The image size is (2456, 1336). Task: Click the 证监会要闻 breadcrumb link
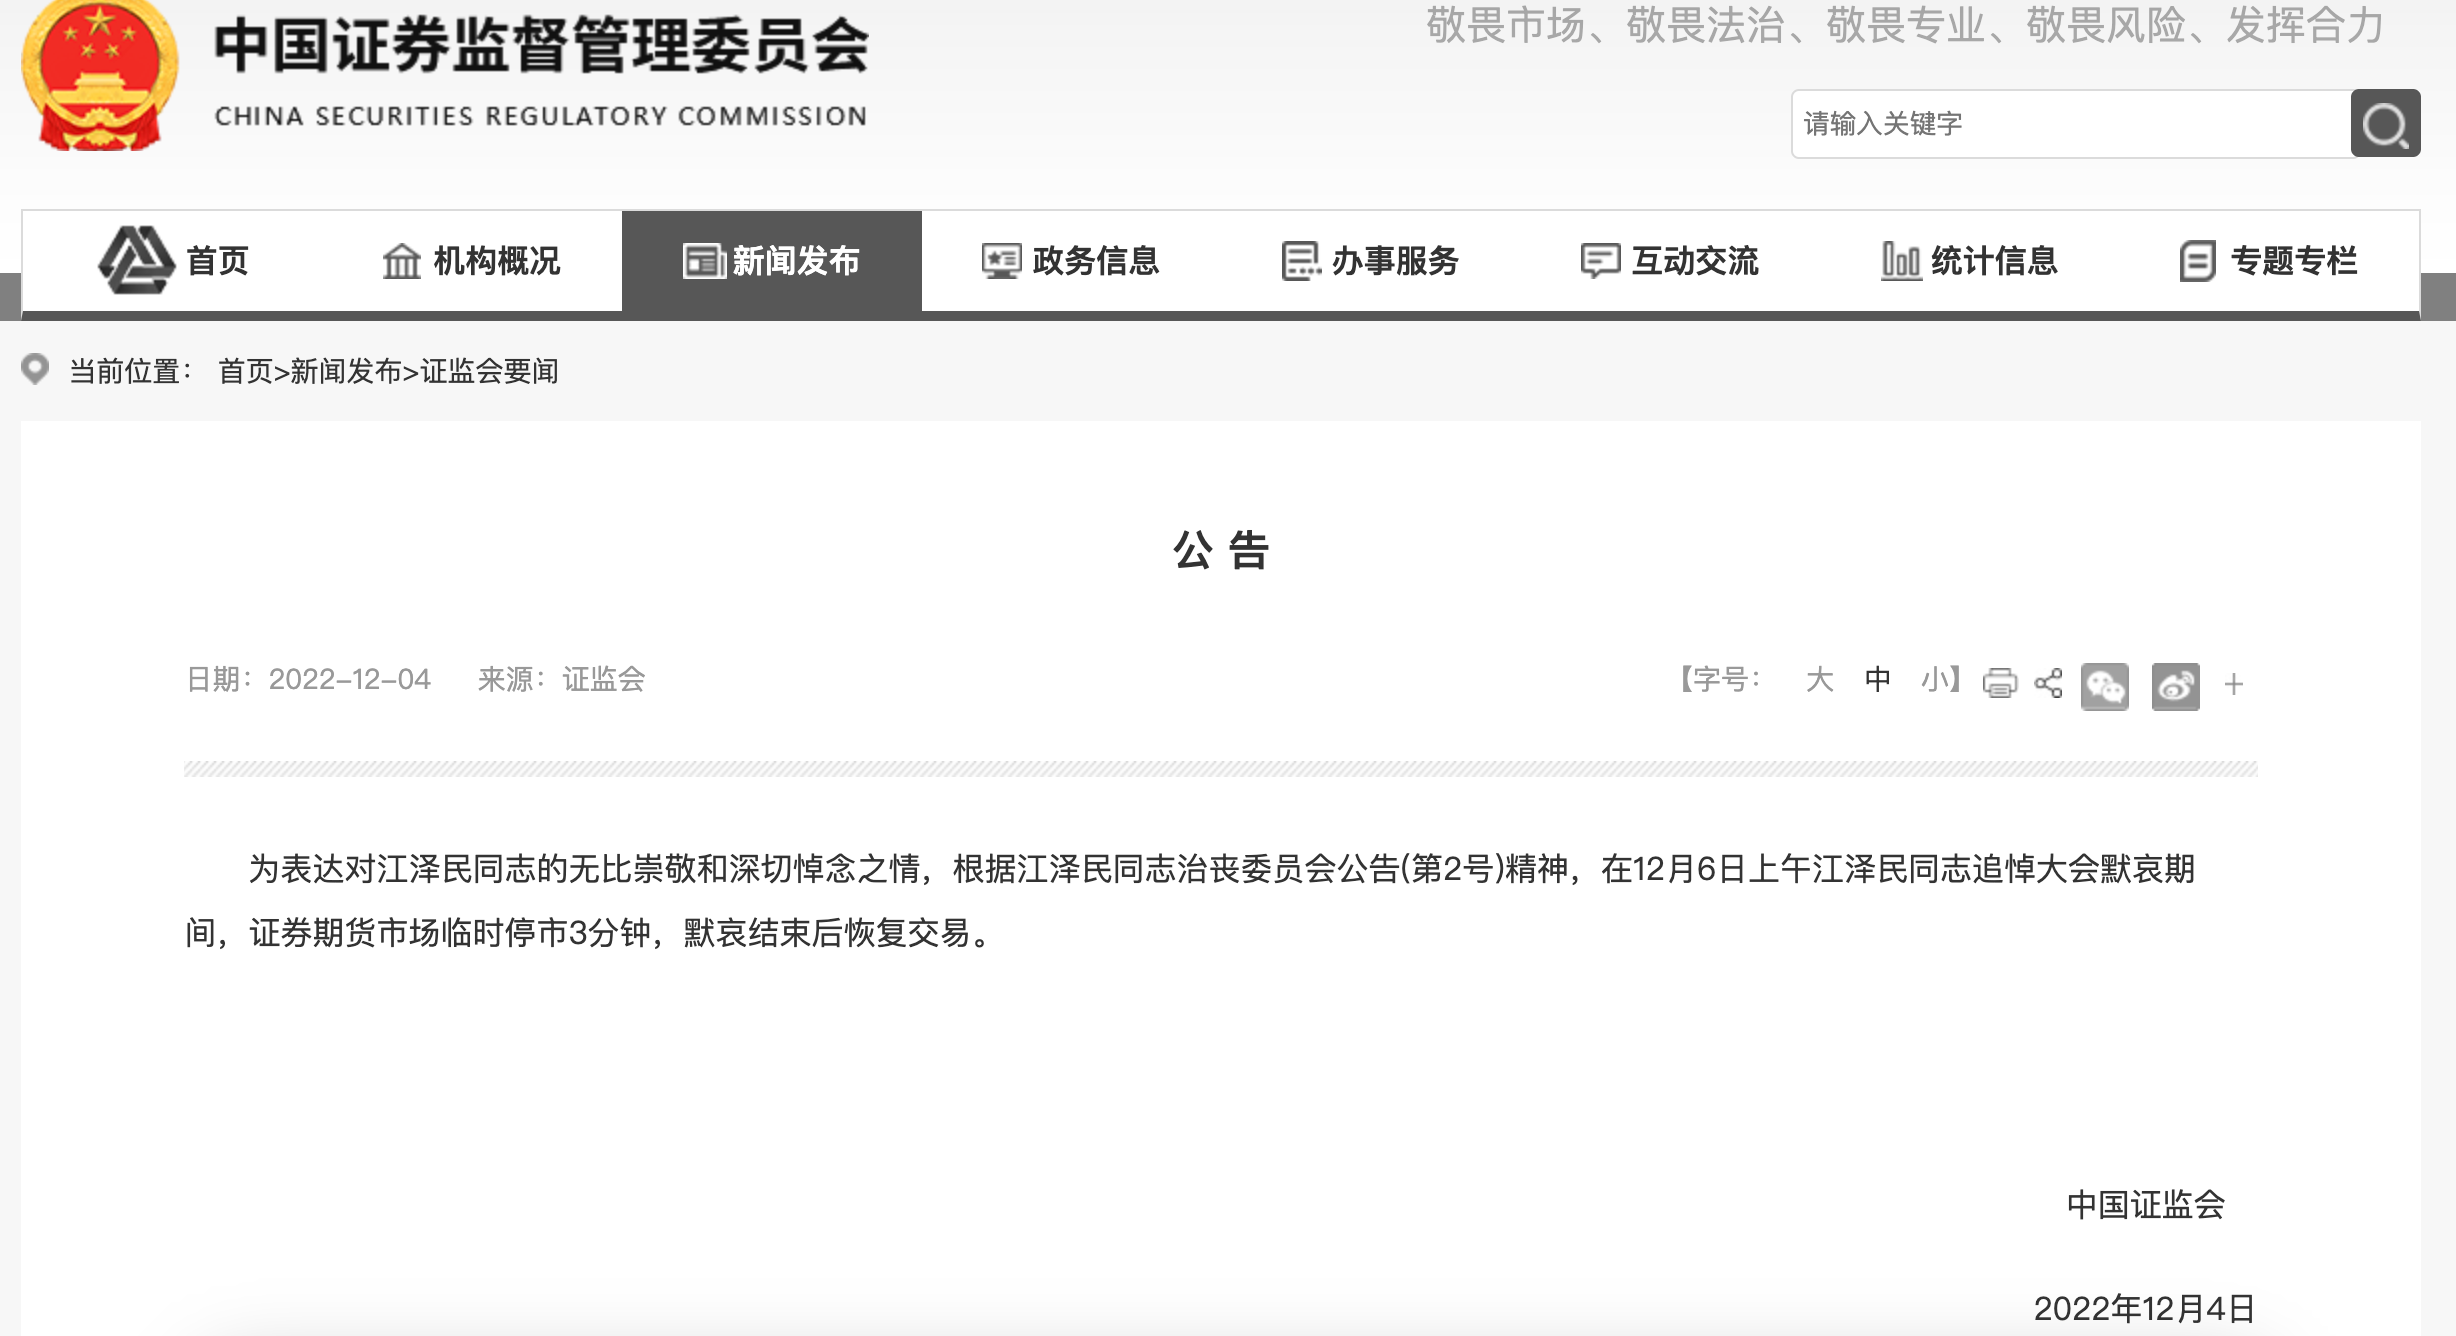(x=489, y=372)
